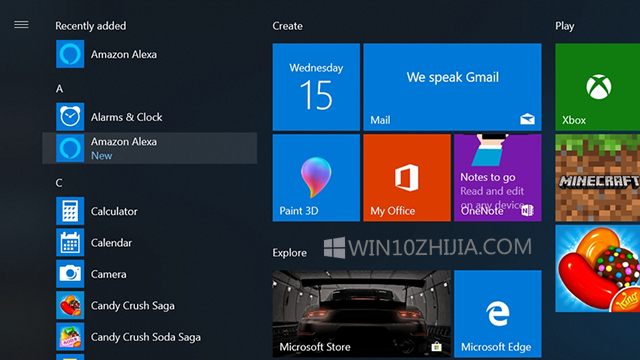The image size is (640, 360).
Task: Click the New label under Amazon Alexa
Action: tap(102, 156)
